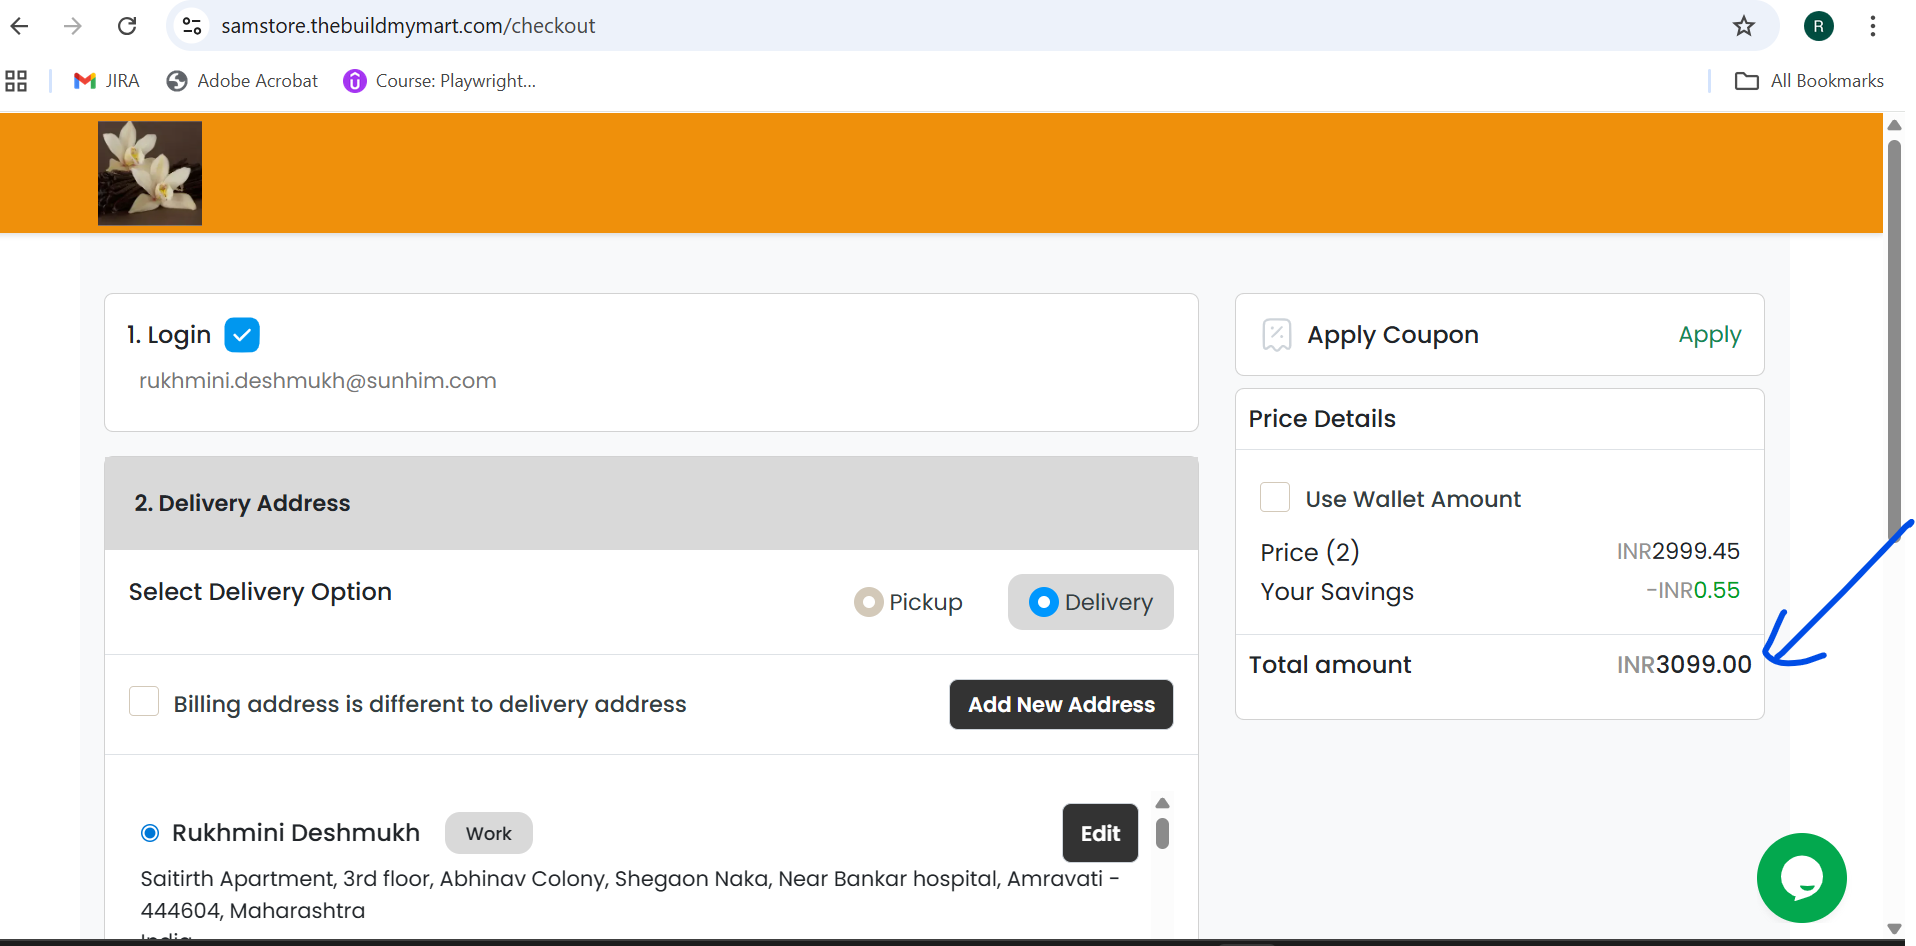The image size is (1916, 946).
Task: Open the All Bookmarks folder
Action: tap(1810, 81)
